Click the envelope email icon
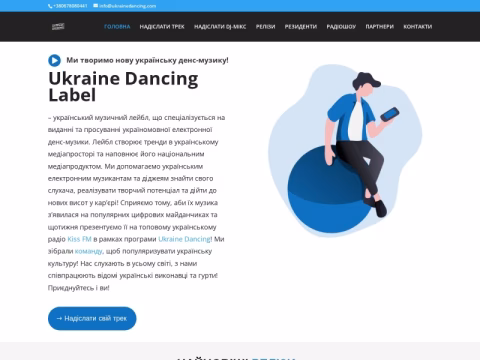The height and width of the screenshot is (360, 480). click(x=96, y=6)
